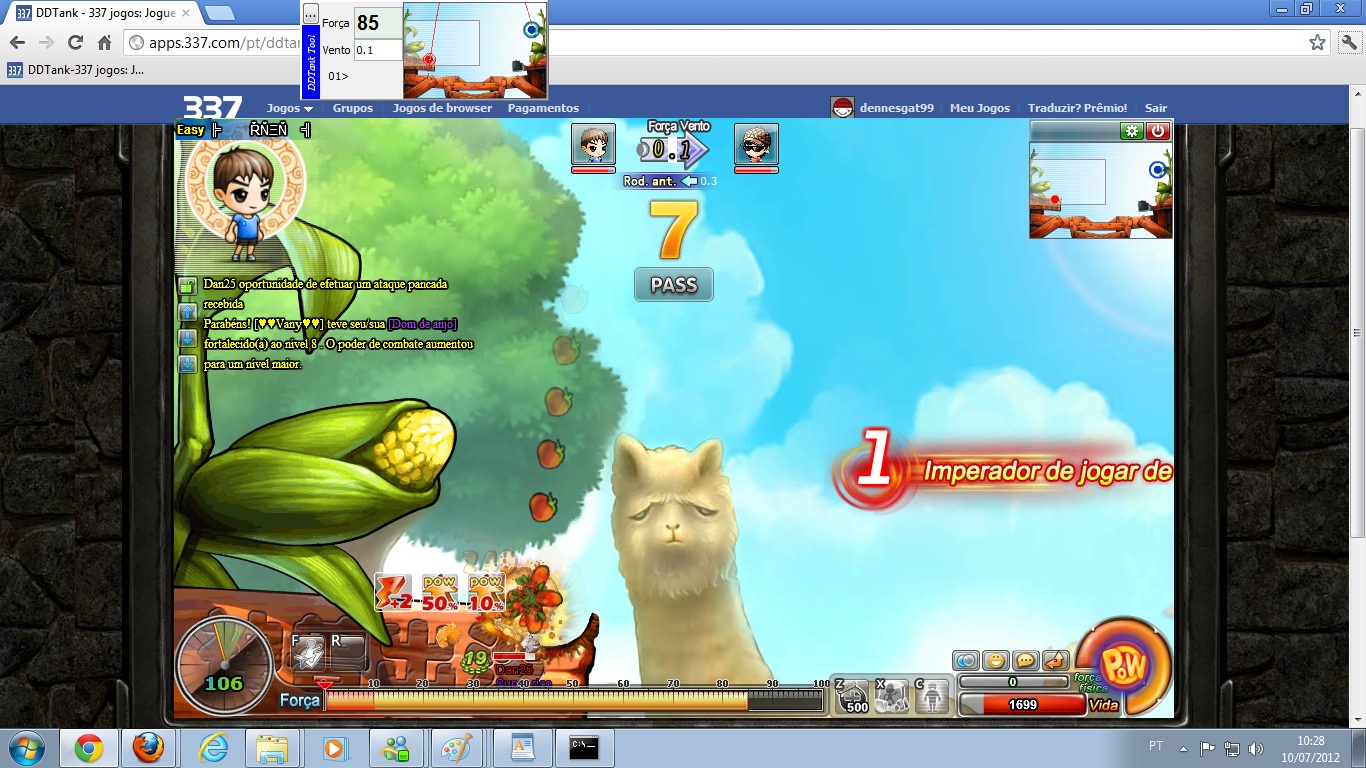Click the DDTank-337 jogos bookmark

(76, 70)
